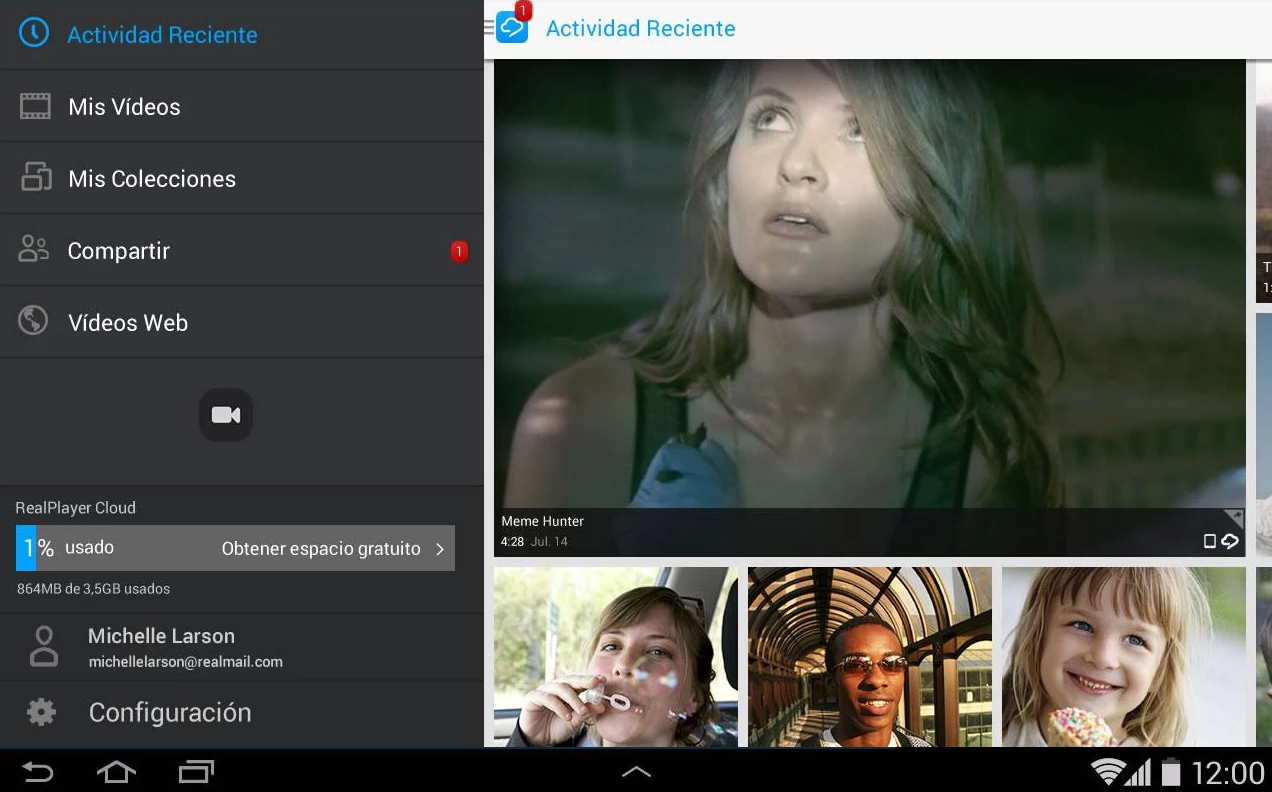Tap the RealPlayer Cloud logo in header
This screenshot has width=1272, height=792.
512,25
